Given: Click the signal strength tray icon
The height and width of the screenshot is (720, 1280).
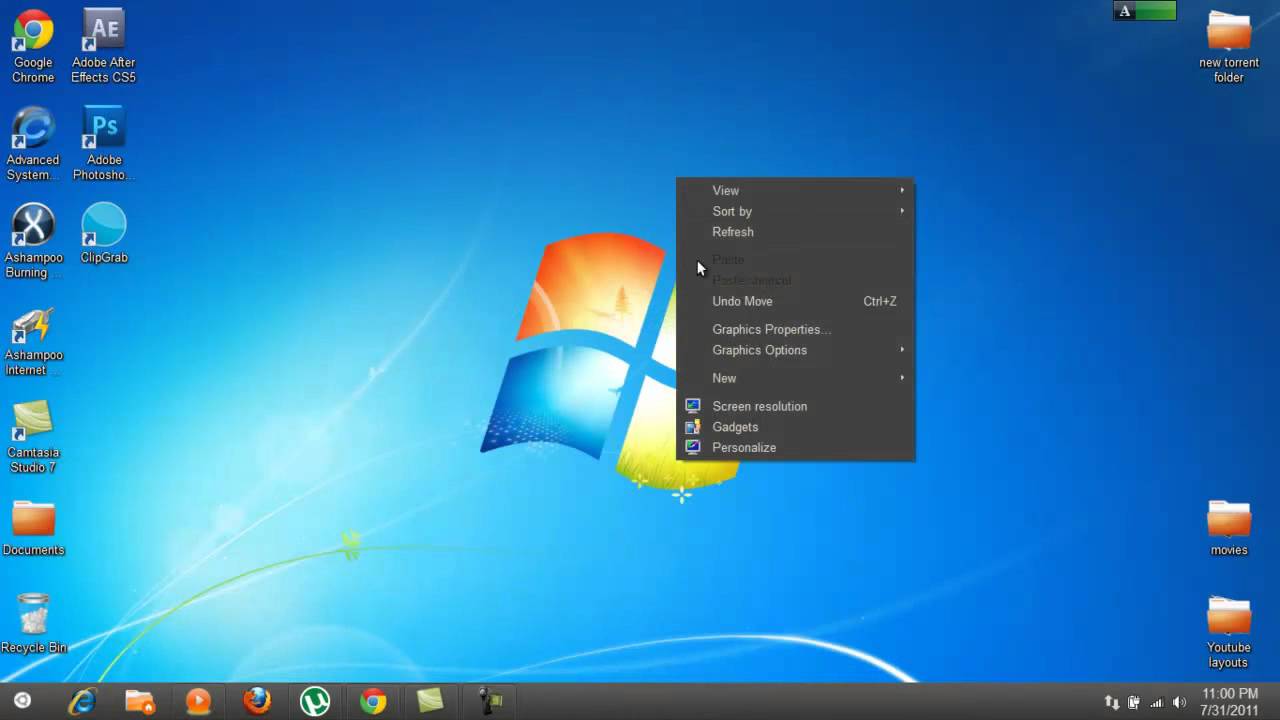Looking at the screenshot, I should (x=1157, y=702).
